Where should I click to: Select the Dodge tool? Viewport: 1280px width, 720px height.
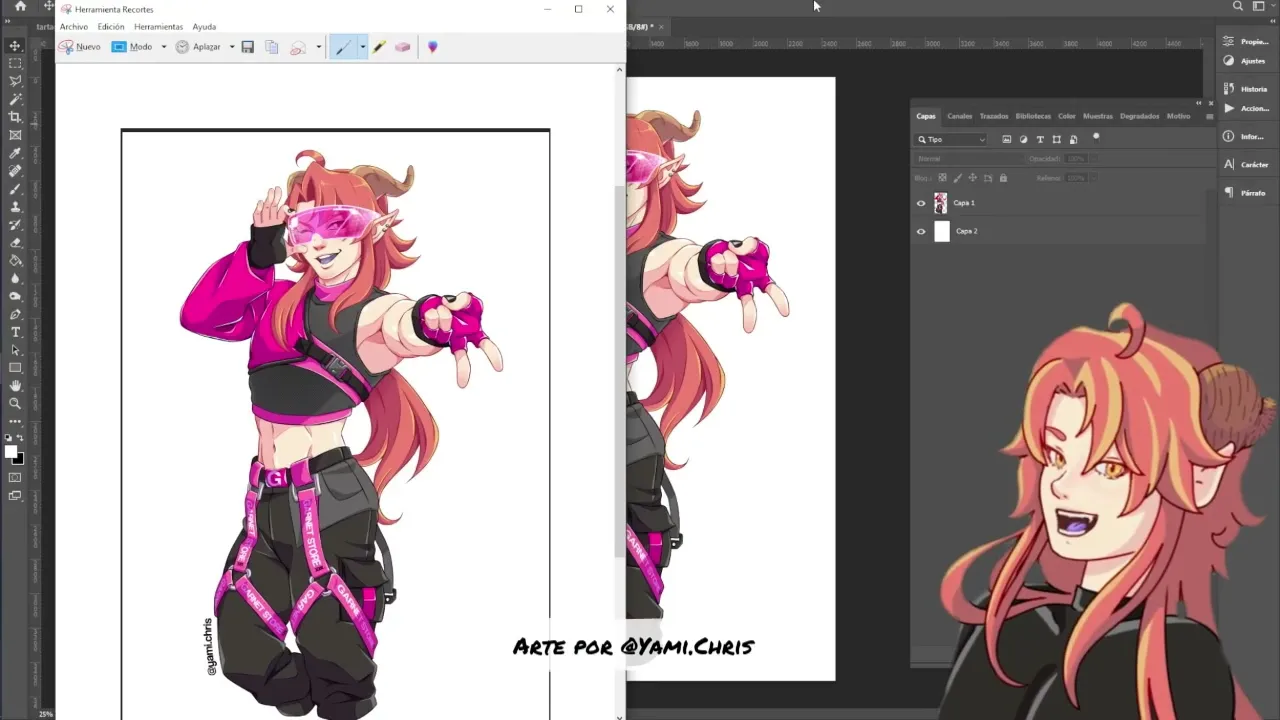pos(15,297)
